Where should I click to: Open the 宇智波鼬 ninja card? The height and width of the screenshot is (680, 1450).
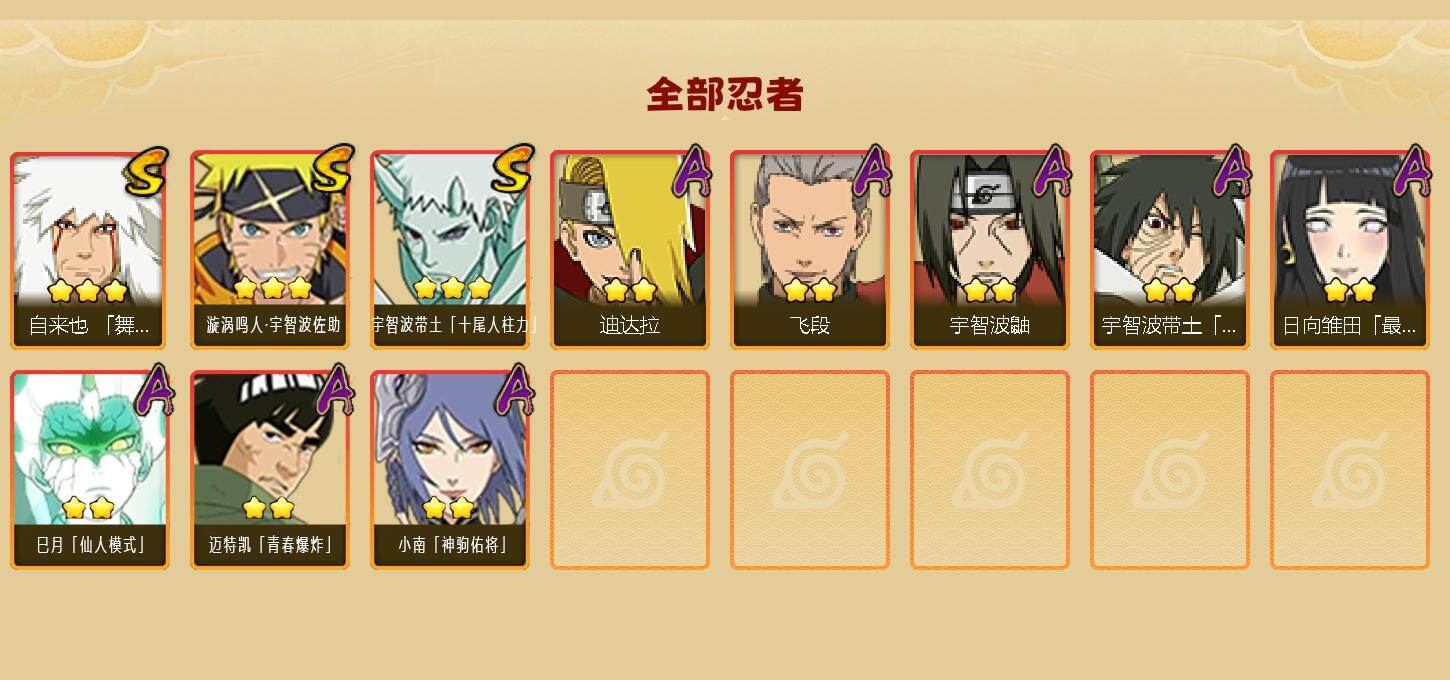tap(990, 249)
